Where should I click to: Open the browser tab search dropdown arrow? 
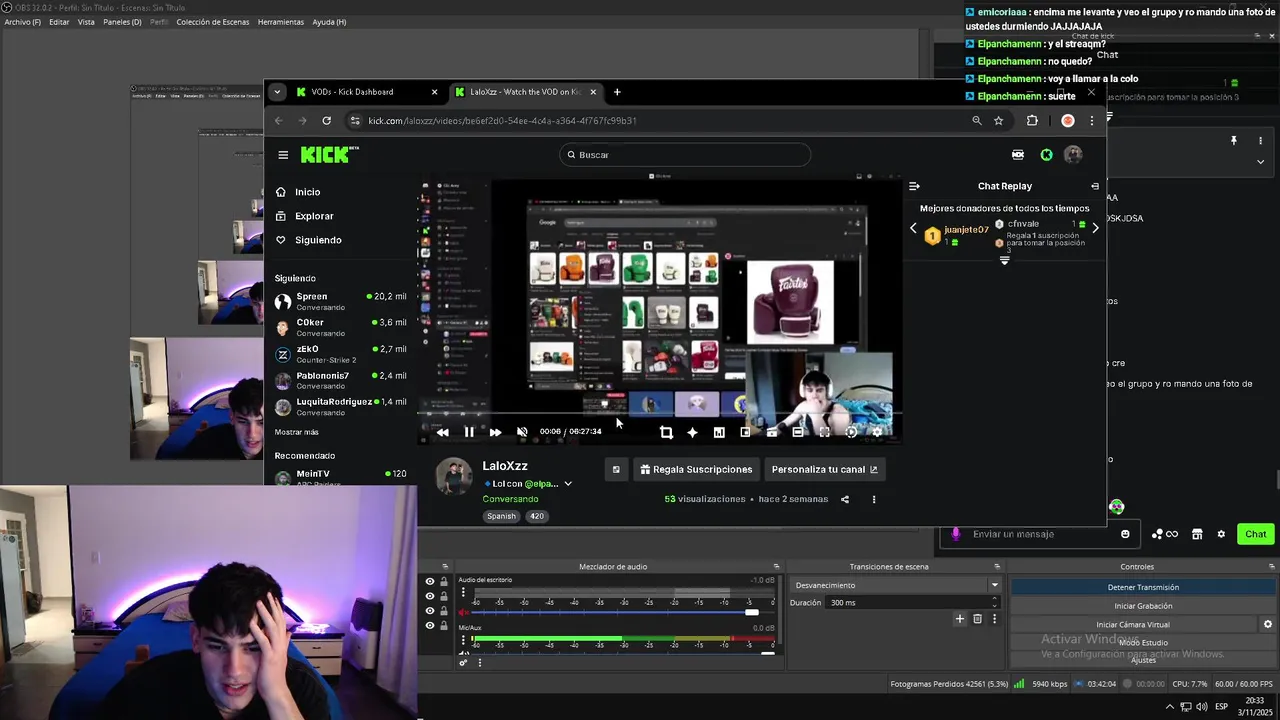click(277, 92)
